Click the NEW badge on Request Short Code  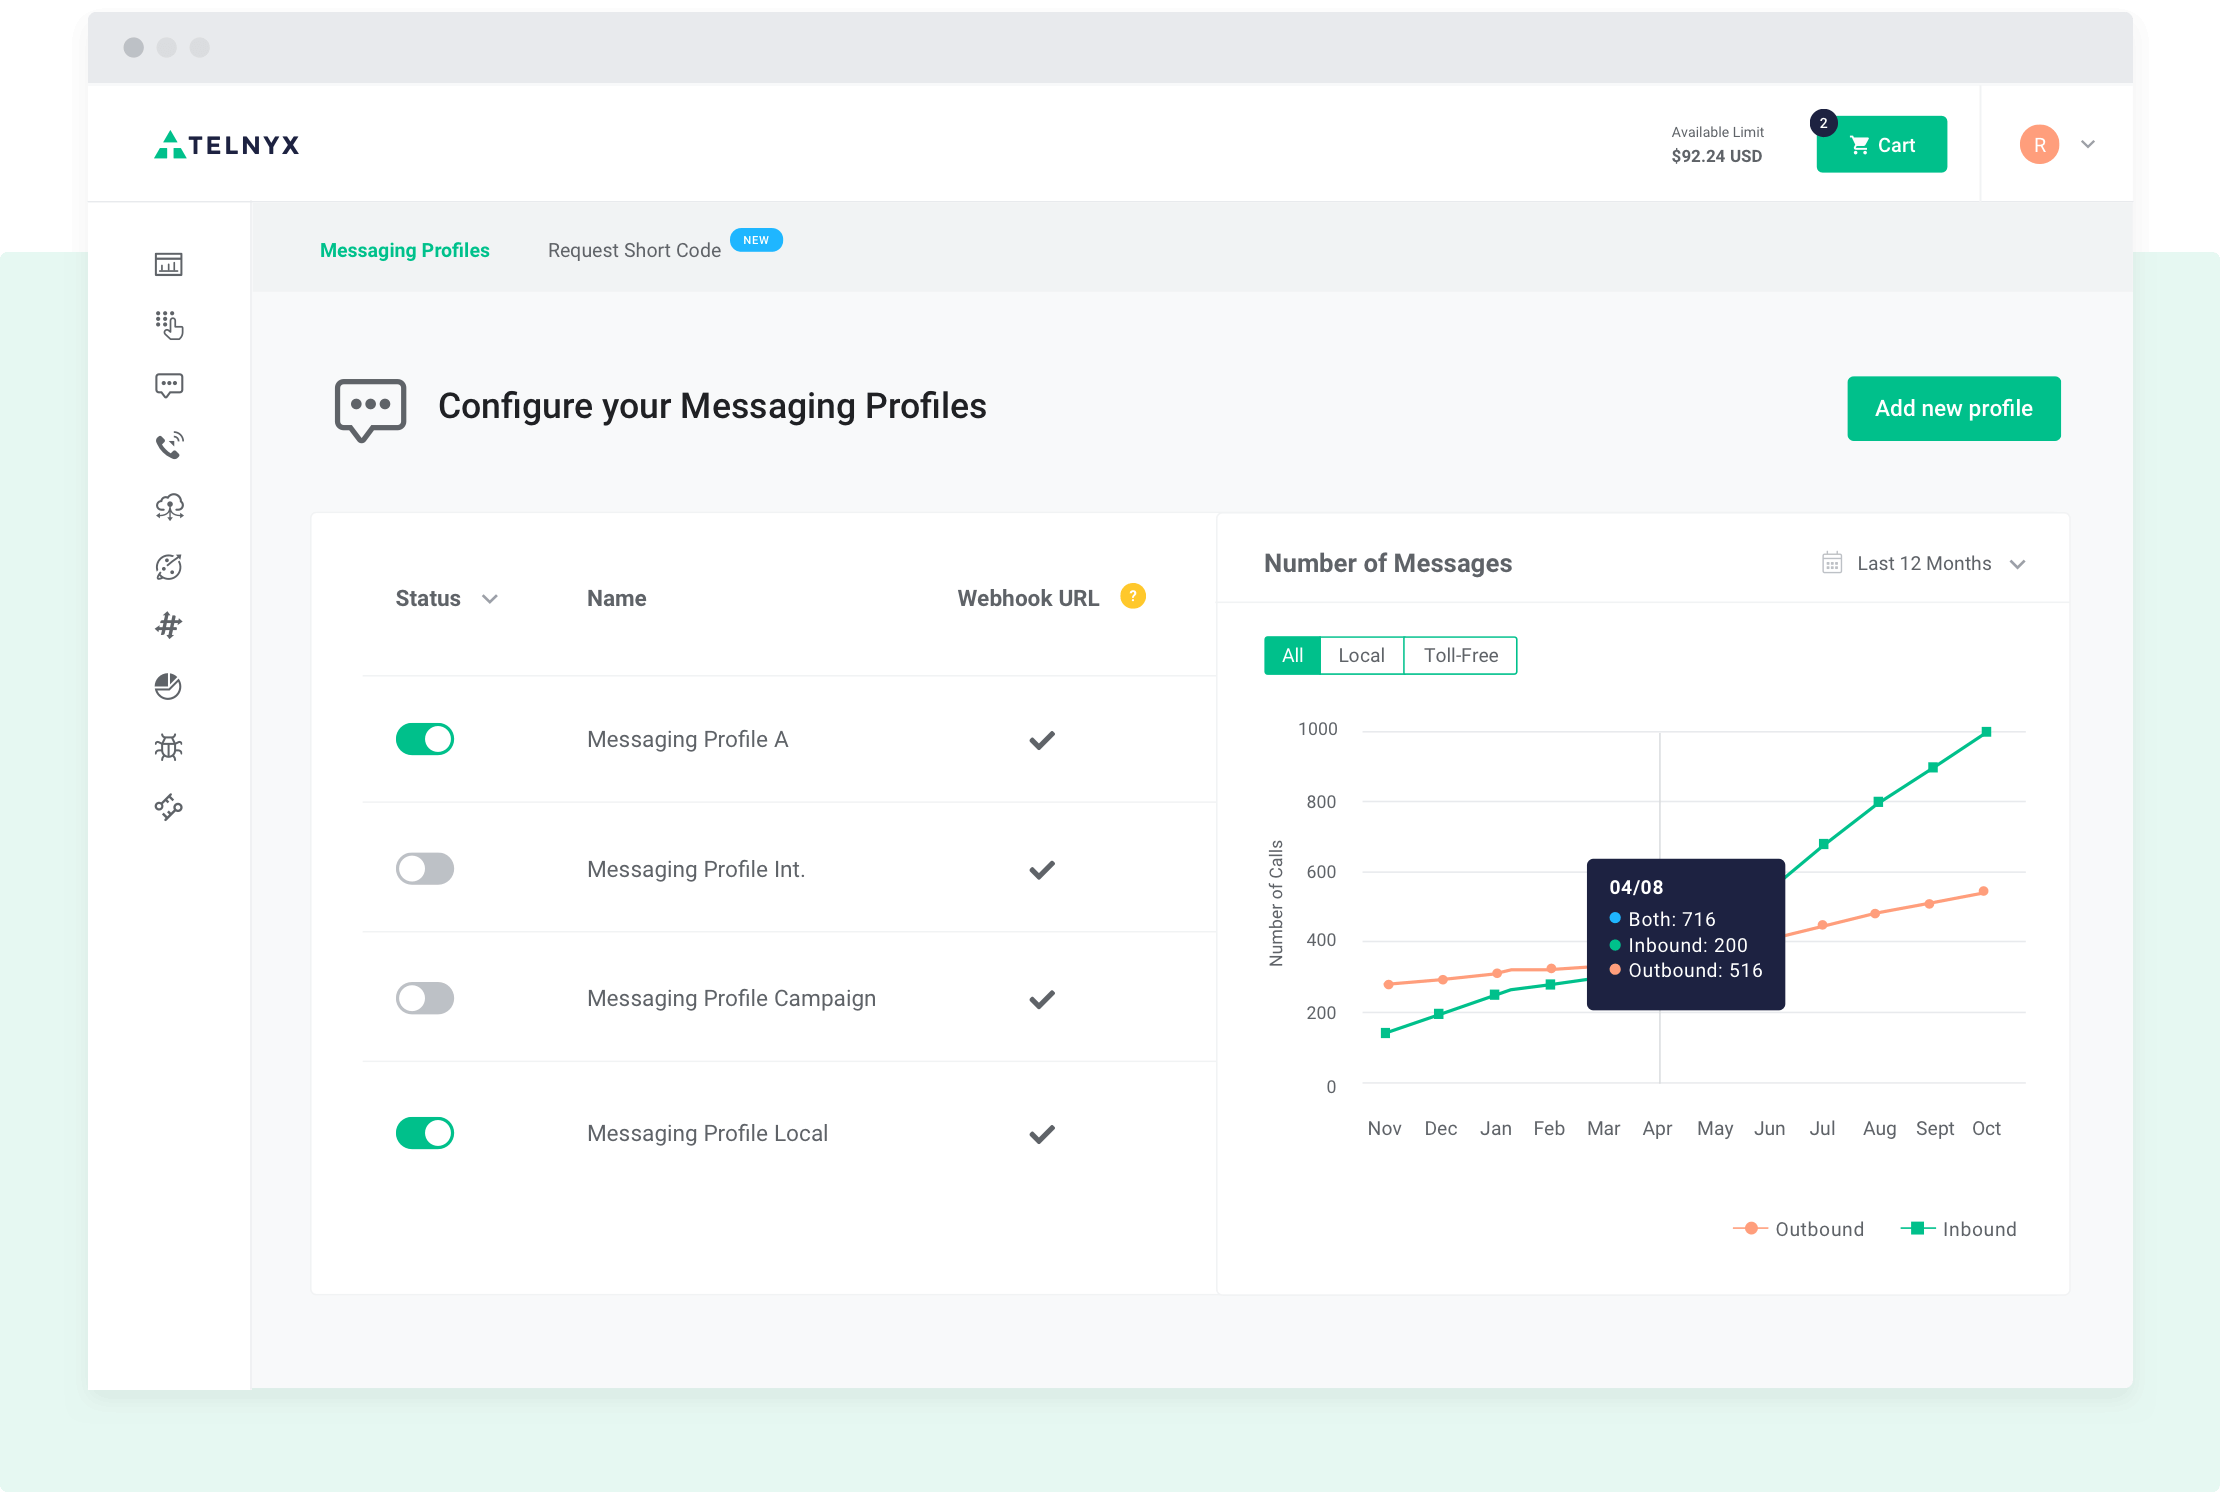(x=756, y=240)
